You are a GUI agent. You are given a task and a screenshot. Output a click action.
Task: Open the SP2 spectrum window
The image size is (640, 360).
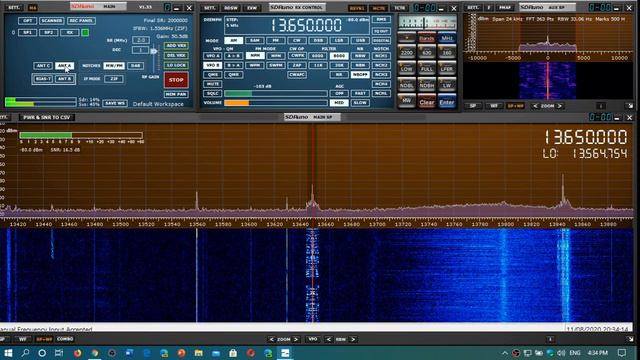click(x=49, y=32)
